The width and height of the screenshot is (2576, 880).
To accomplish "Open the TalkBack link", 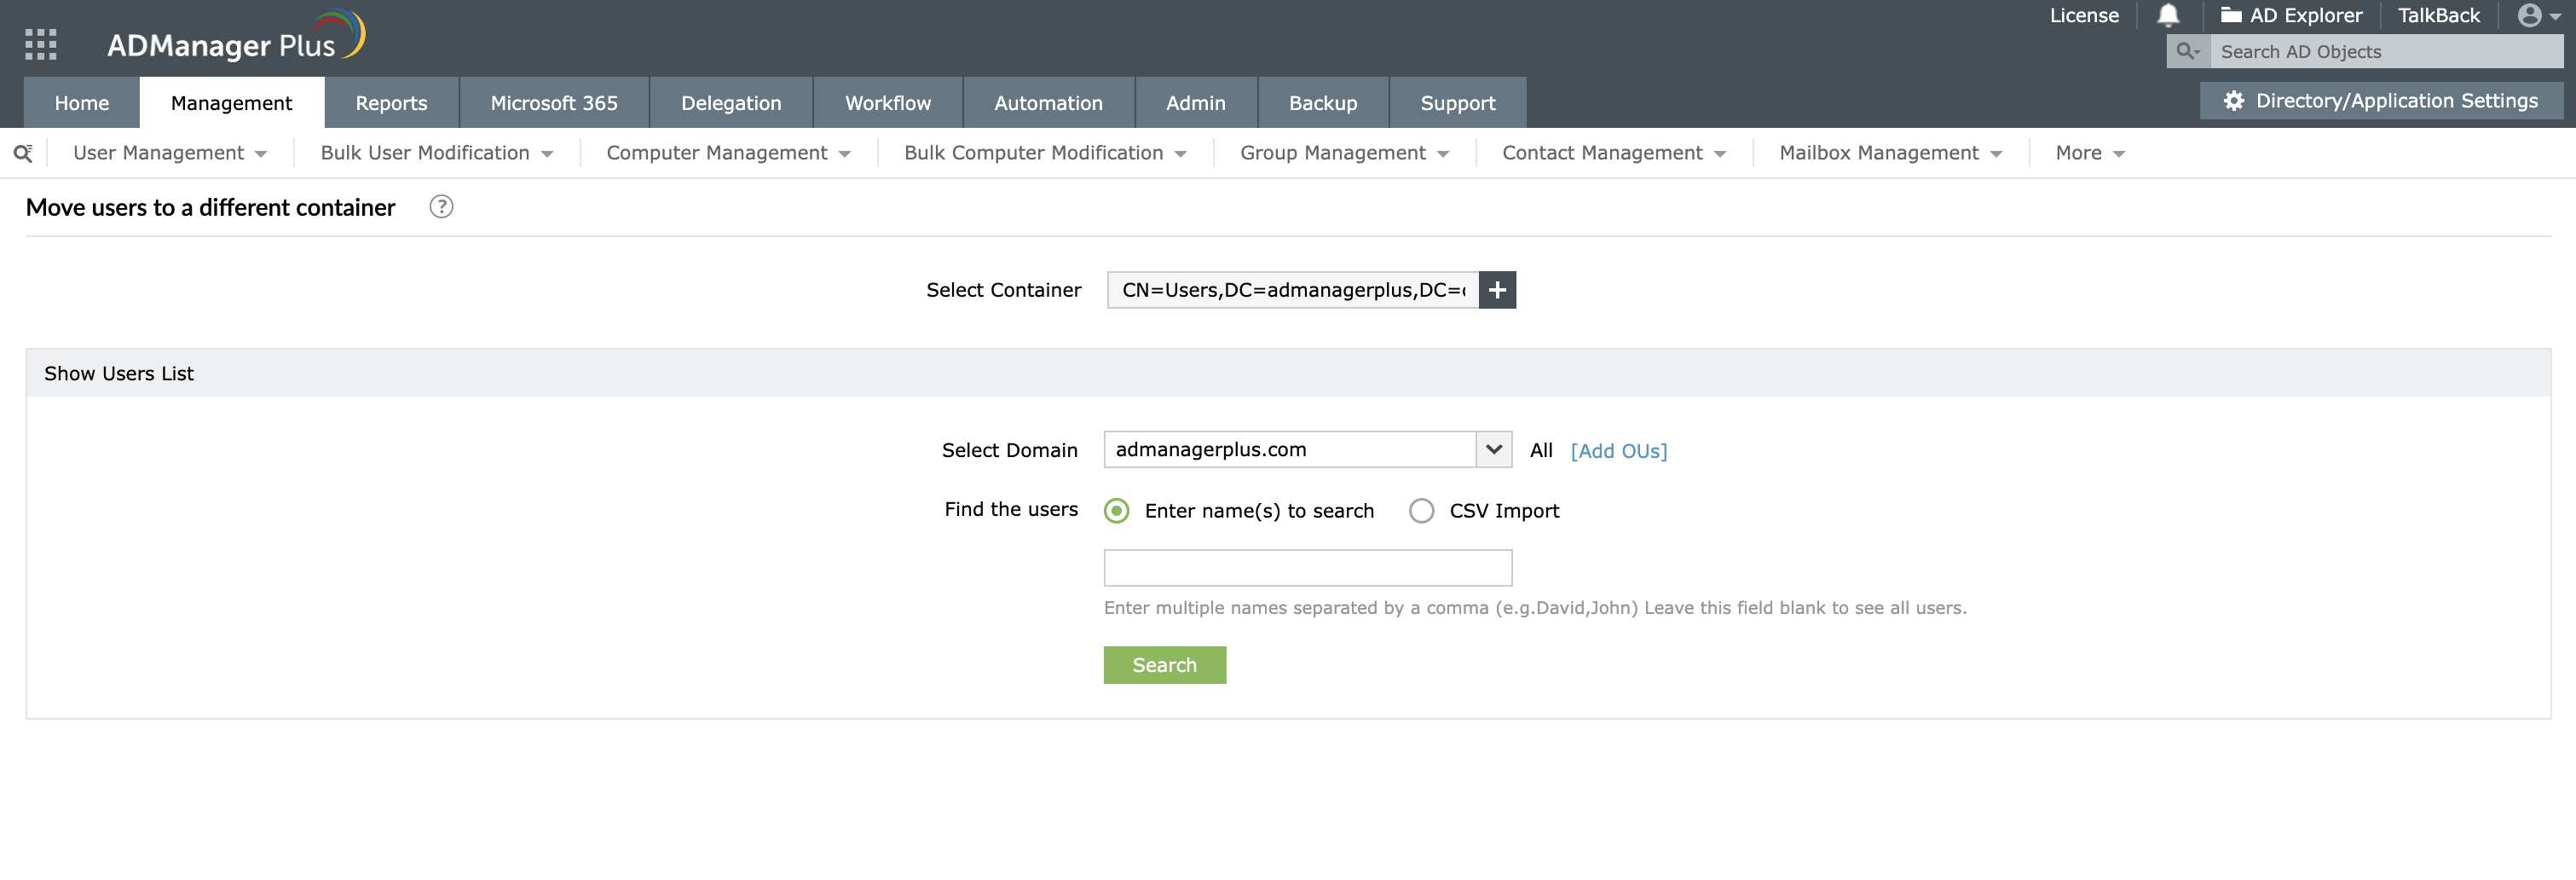I will (2439, 15).
